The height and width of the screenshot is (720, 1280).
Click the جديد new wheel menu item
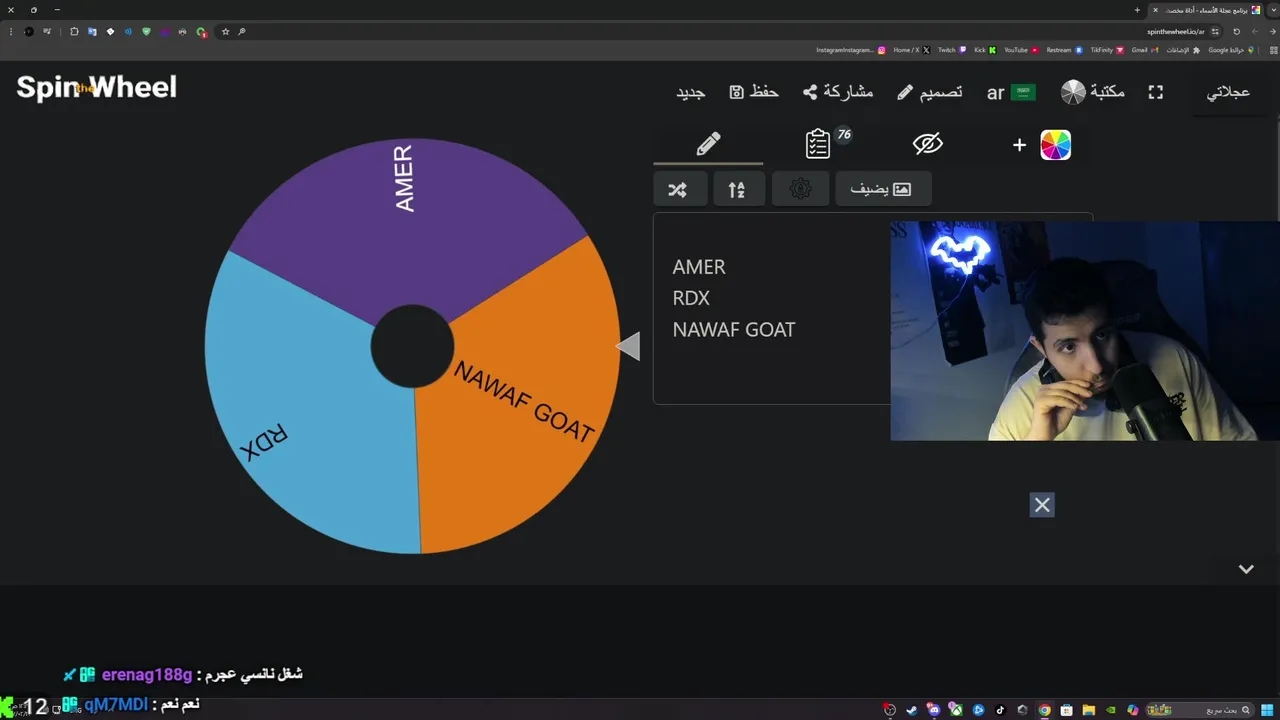(691, 92)
